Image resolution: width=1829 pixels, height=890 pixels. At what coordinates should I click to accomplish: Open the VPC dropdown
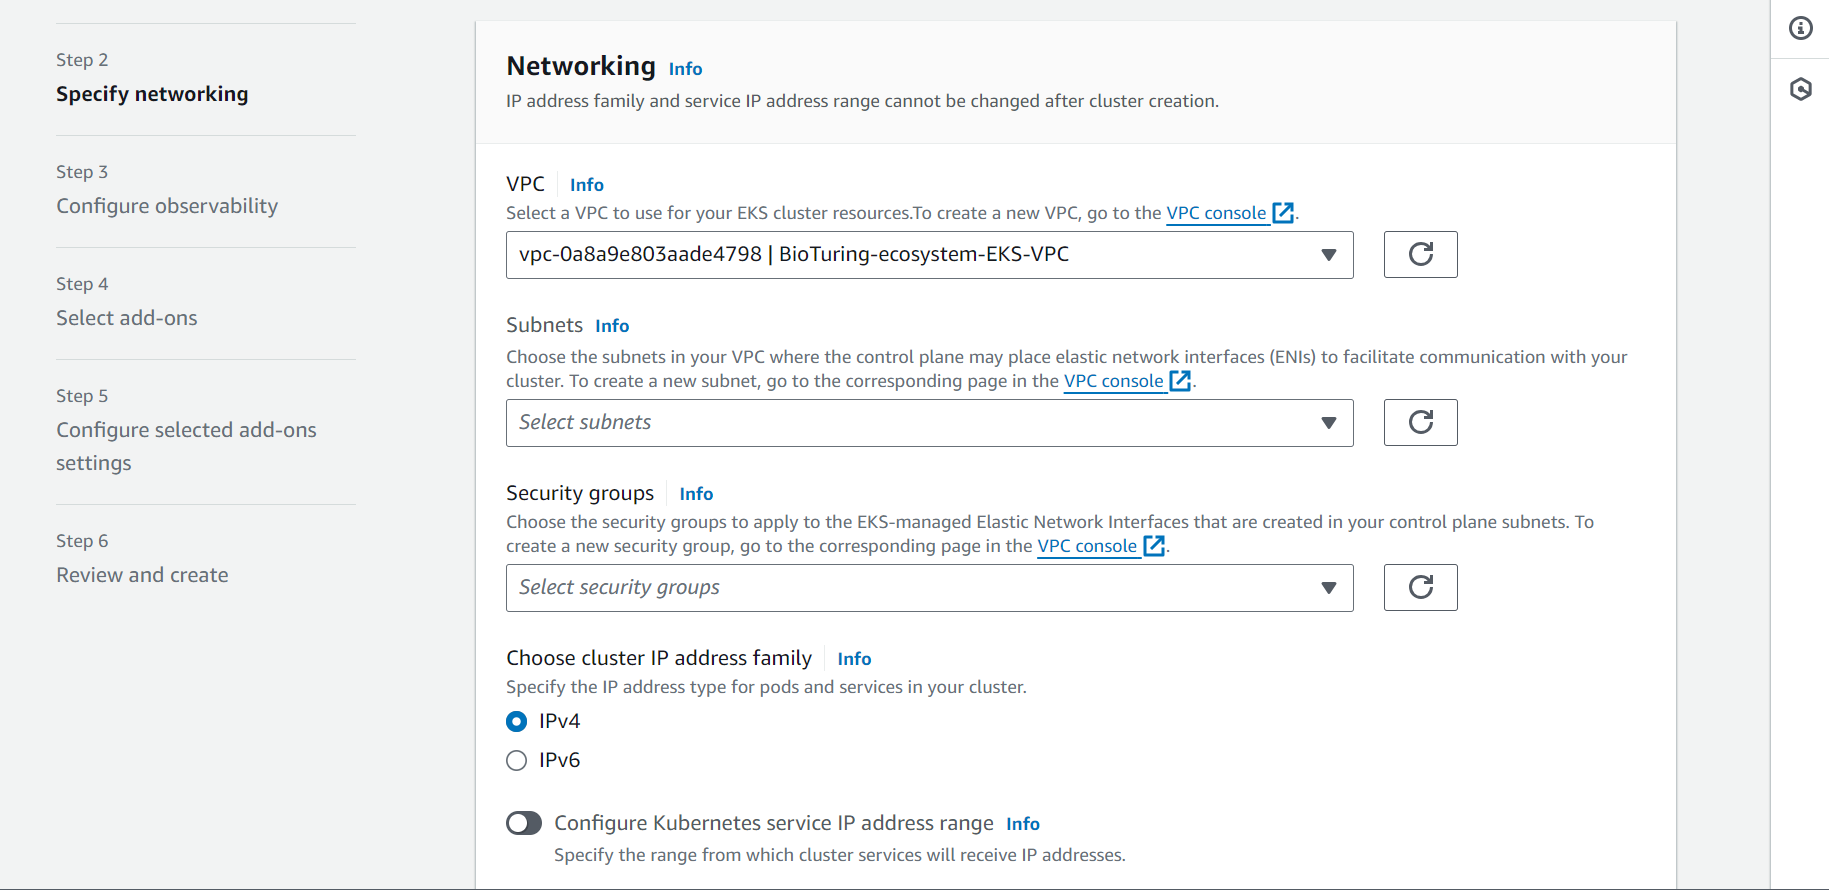[x=929, y=255]
